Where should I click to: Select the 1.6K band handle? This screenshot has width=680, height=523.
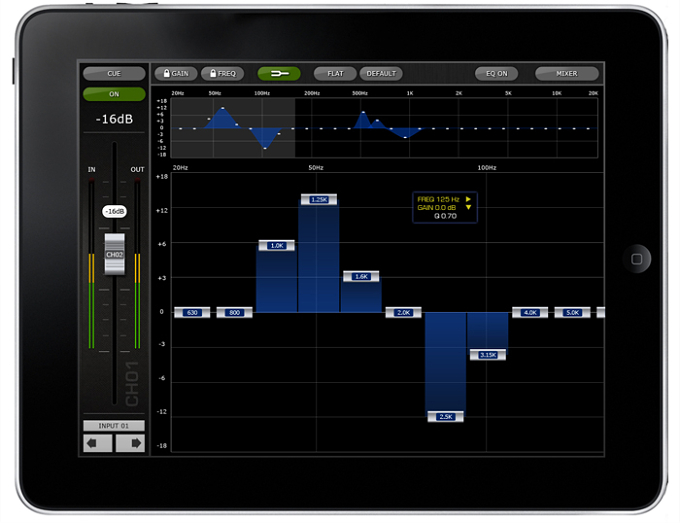pyautogui.click(x=361, y=276)
